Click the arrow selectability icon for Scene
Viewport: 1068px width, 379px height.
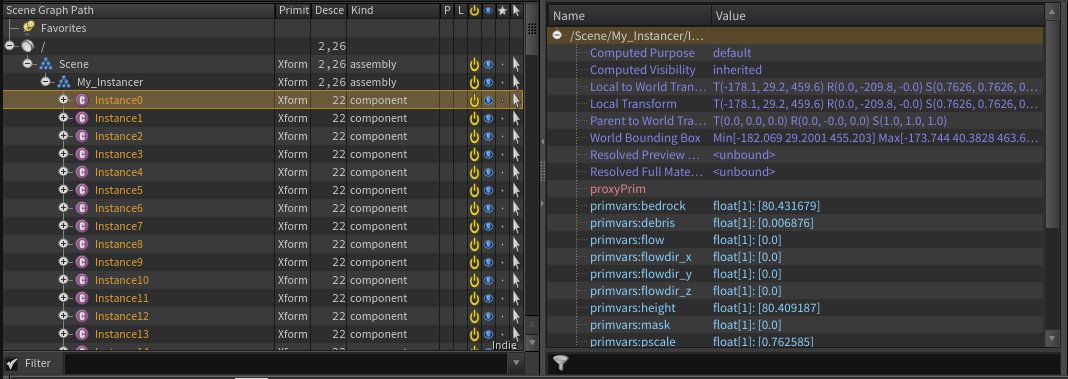pyautogui.click(x=516, y=64)
